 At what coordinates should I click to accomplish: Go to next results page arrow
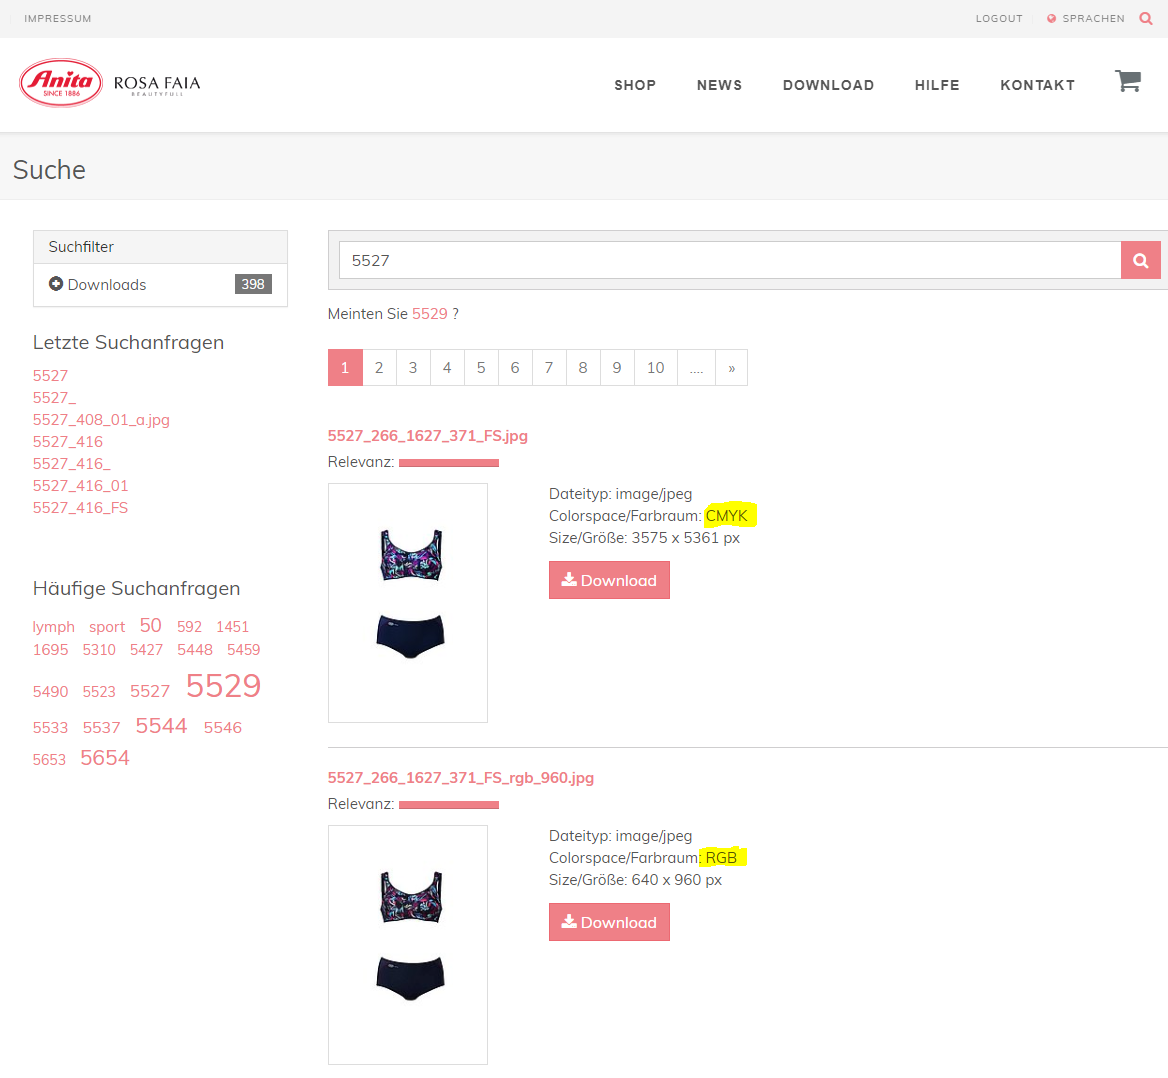pyautogui.click(x=731, y=368)
